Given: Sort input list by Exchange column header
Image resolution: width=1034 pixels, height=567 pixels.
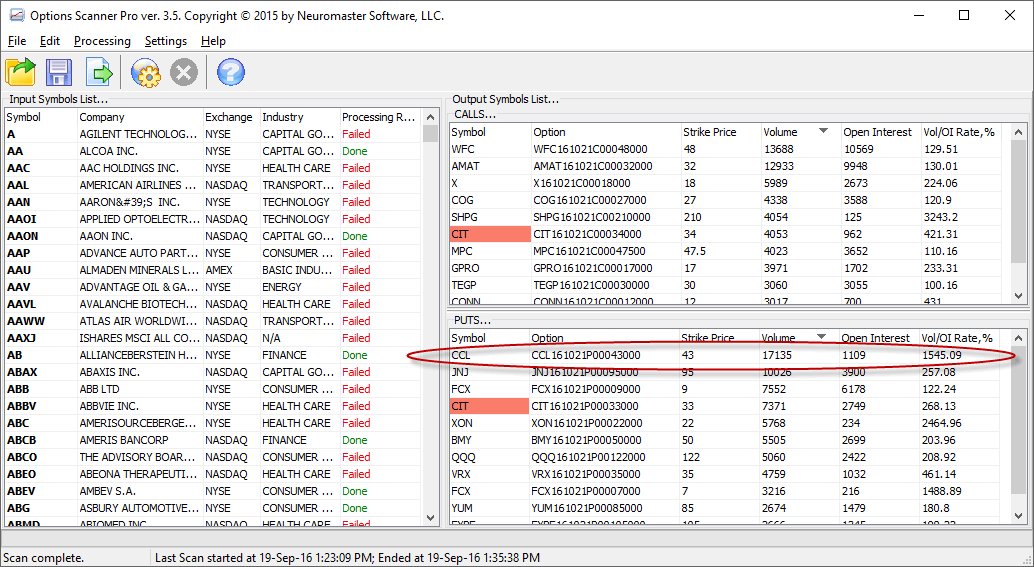Looking at the screenshot, I should [231, 117].
